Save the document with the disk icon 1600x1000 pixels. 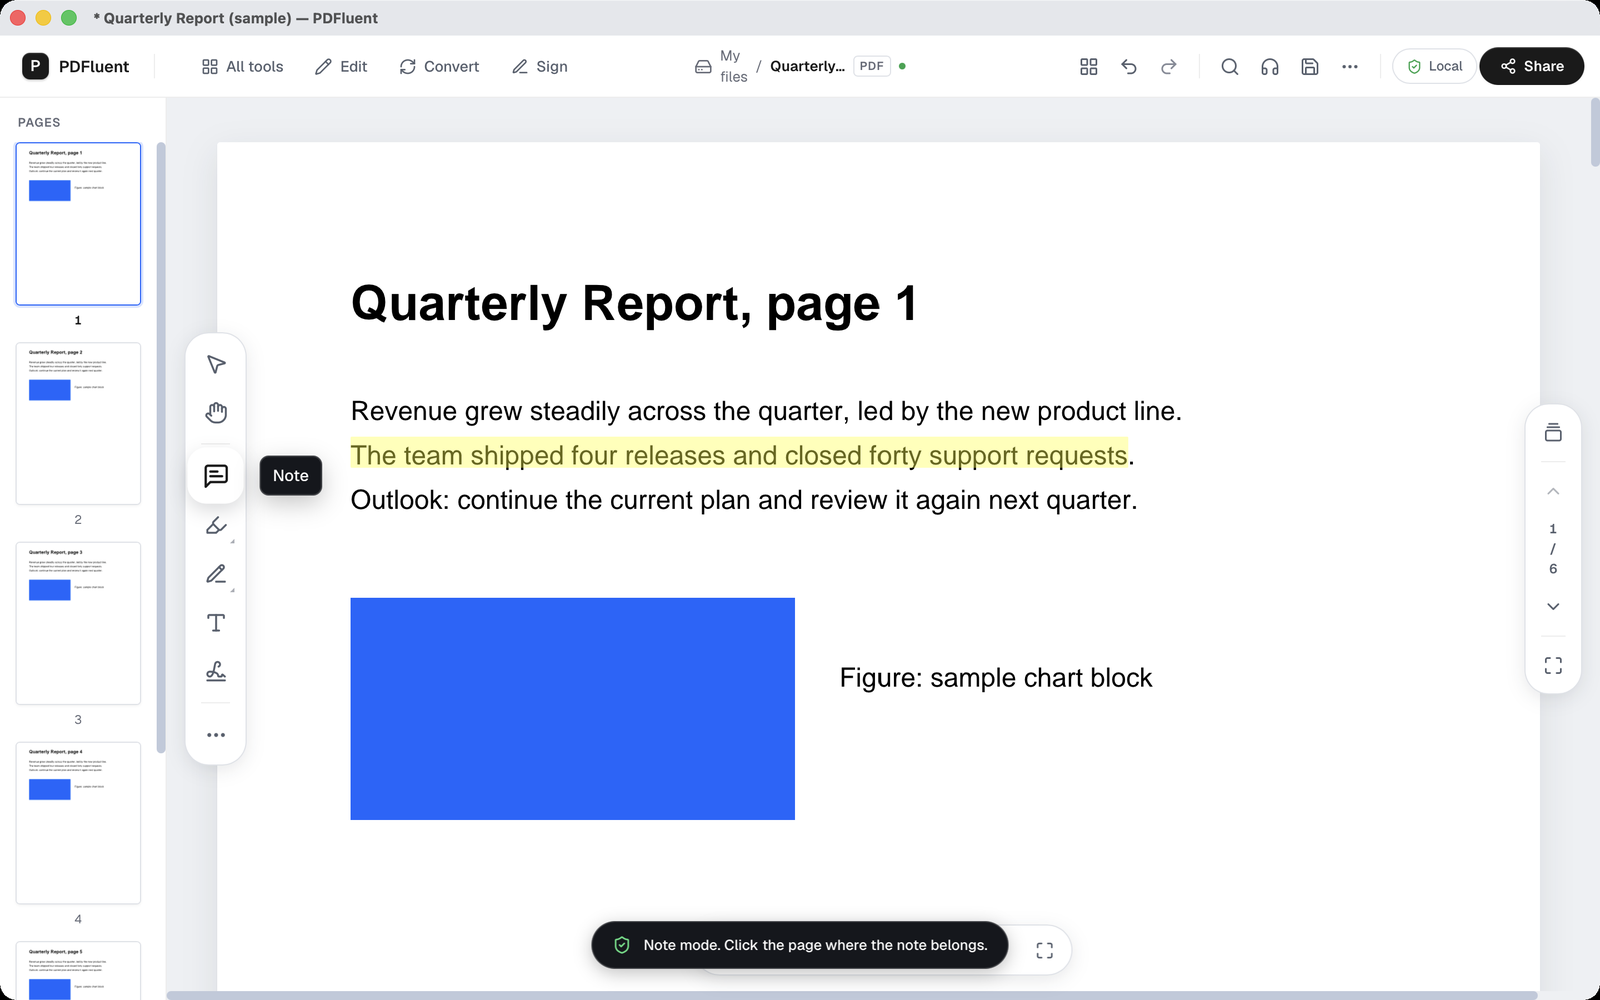coord(1310,66)
